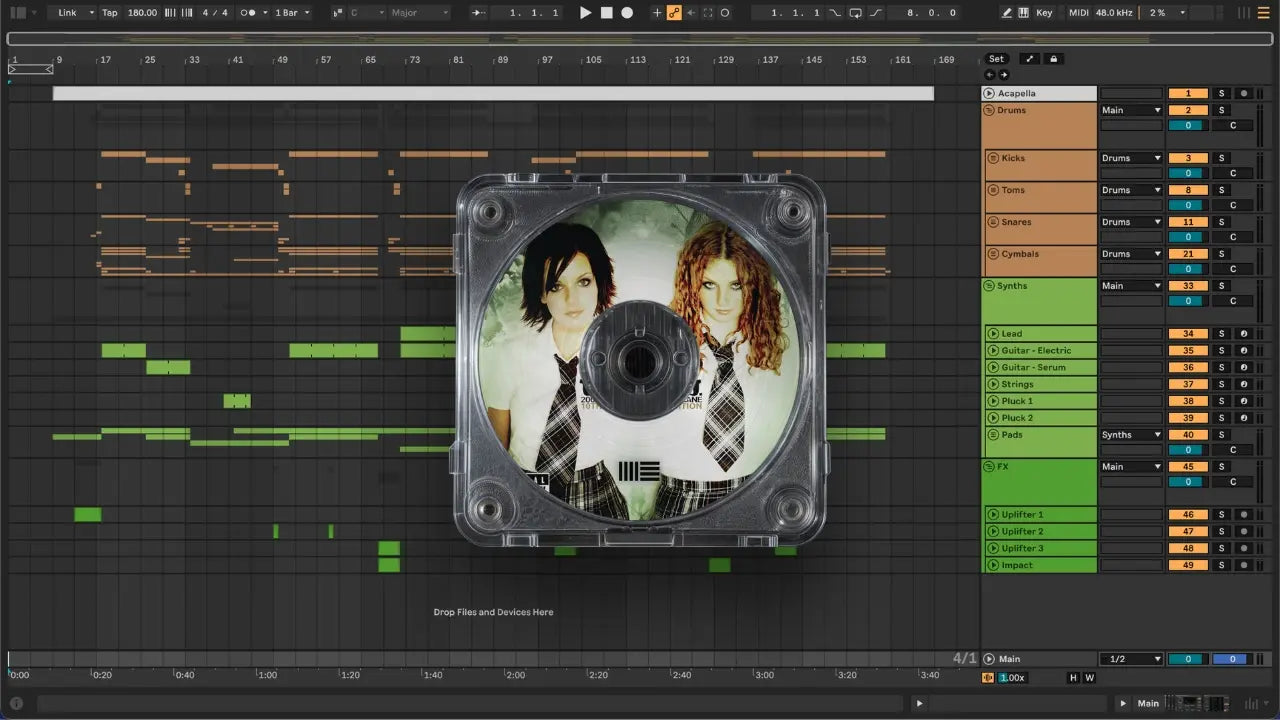Toggle the lock envelopes icon
Viewport: 1280px width, 720px height.
[x=1053, y=59]
